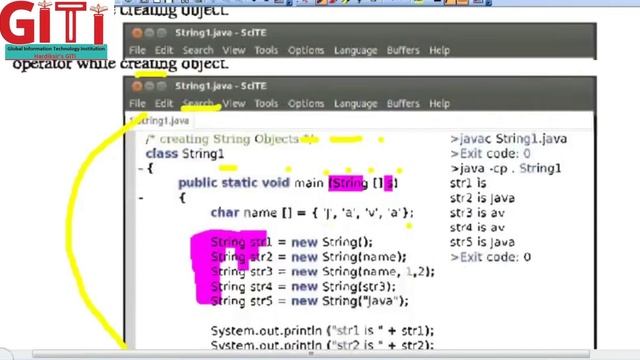The height and width of the screenshot is (360, 640).
Task: Click output line >java -cp . String1
Action: (506, 169)
